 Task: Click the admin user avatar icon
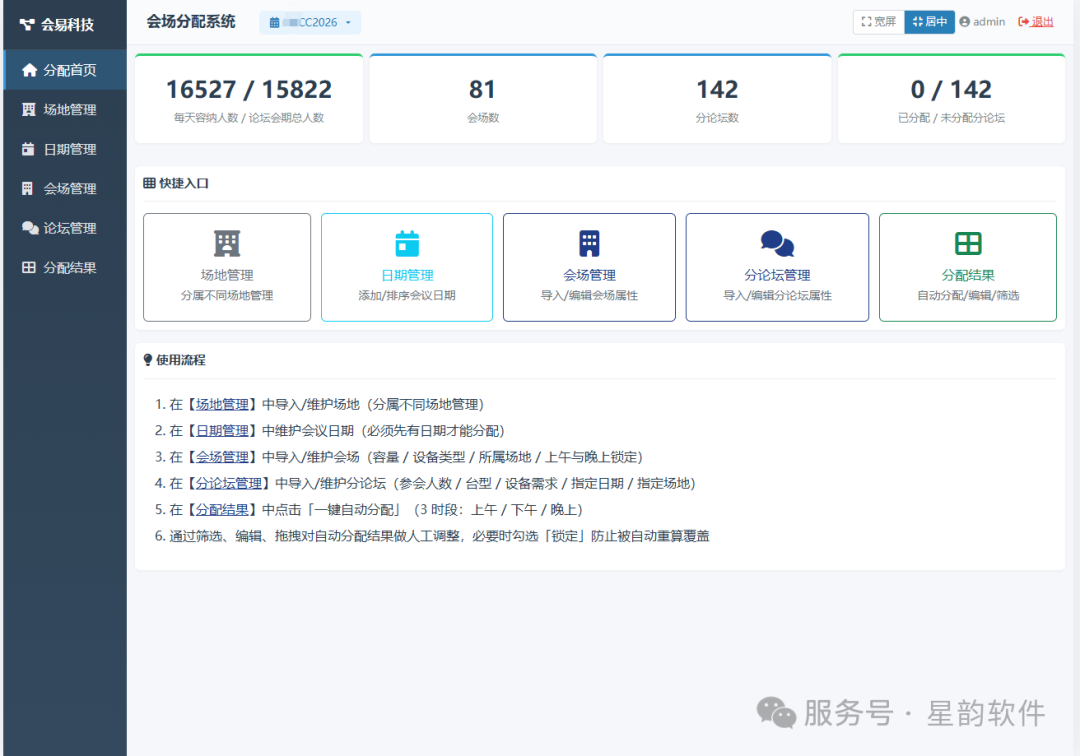click(964, 22)
